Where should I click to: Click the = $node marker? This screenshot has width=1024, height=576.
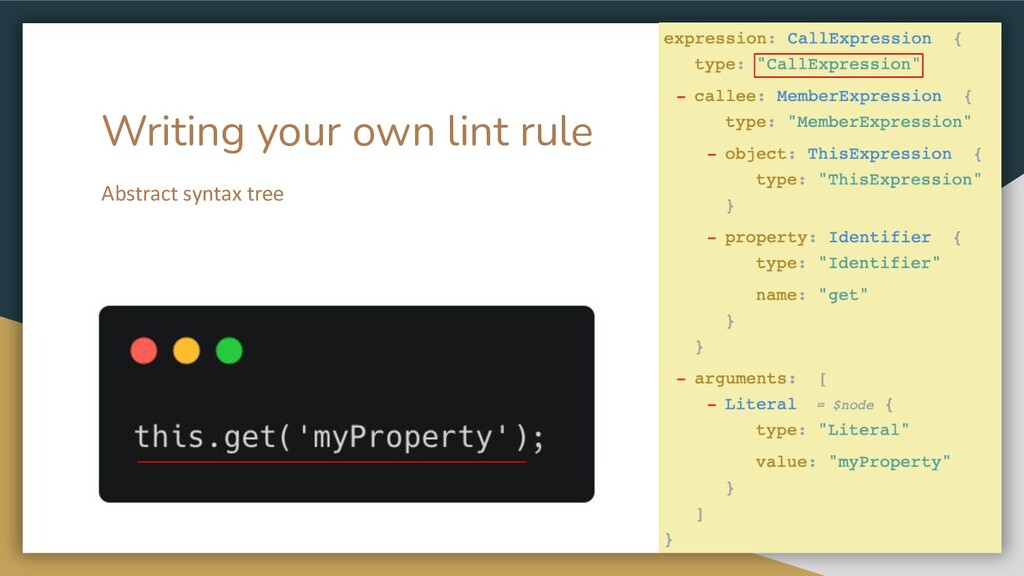point(845,405)
